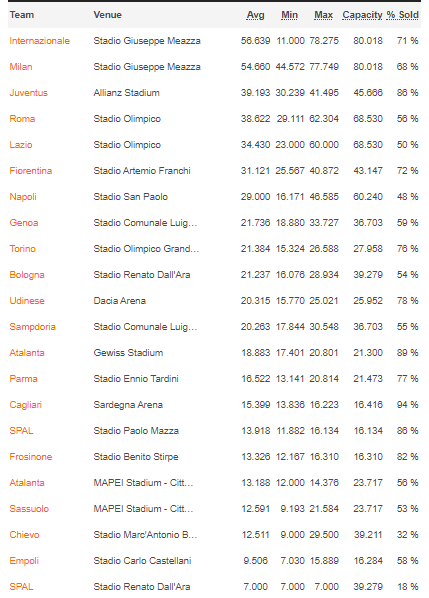Open the Sampdoria team link

[33, 326]
